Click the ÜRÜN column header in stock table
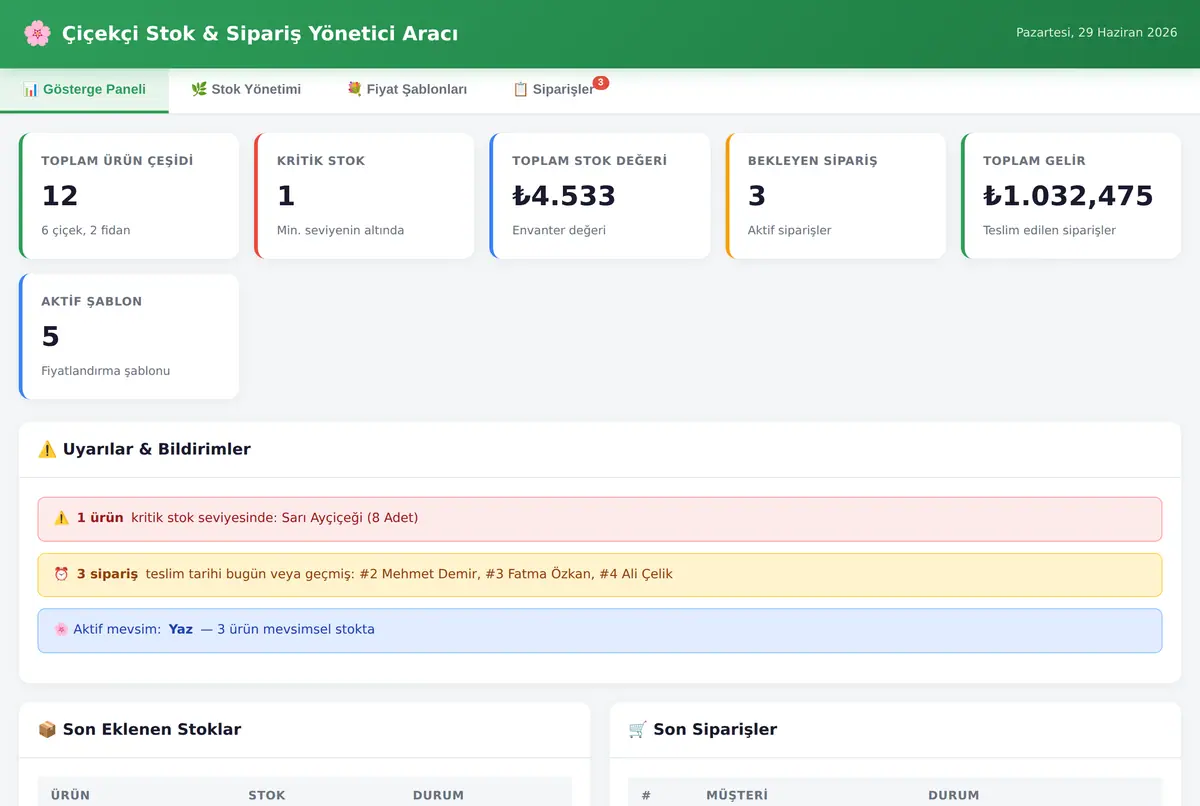This screenshot has width=1200, height=806. click(71, 795)
